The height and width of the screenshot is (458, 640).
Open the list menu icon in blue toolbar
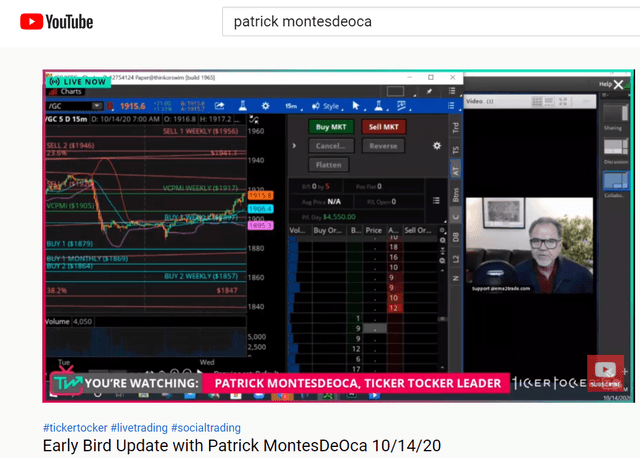pos(451,106)
